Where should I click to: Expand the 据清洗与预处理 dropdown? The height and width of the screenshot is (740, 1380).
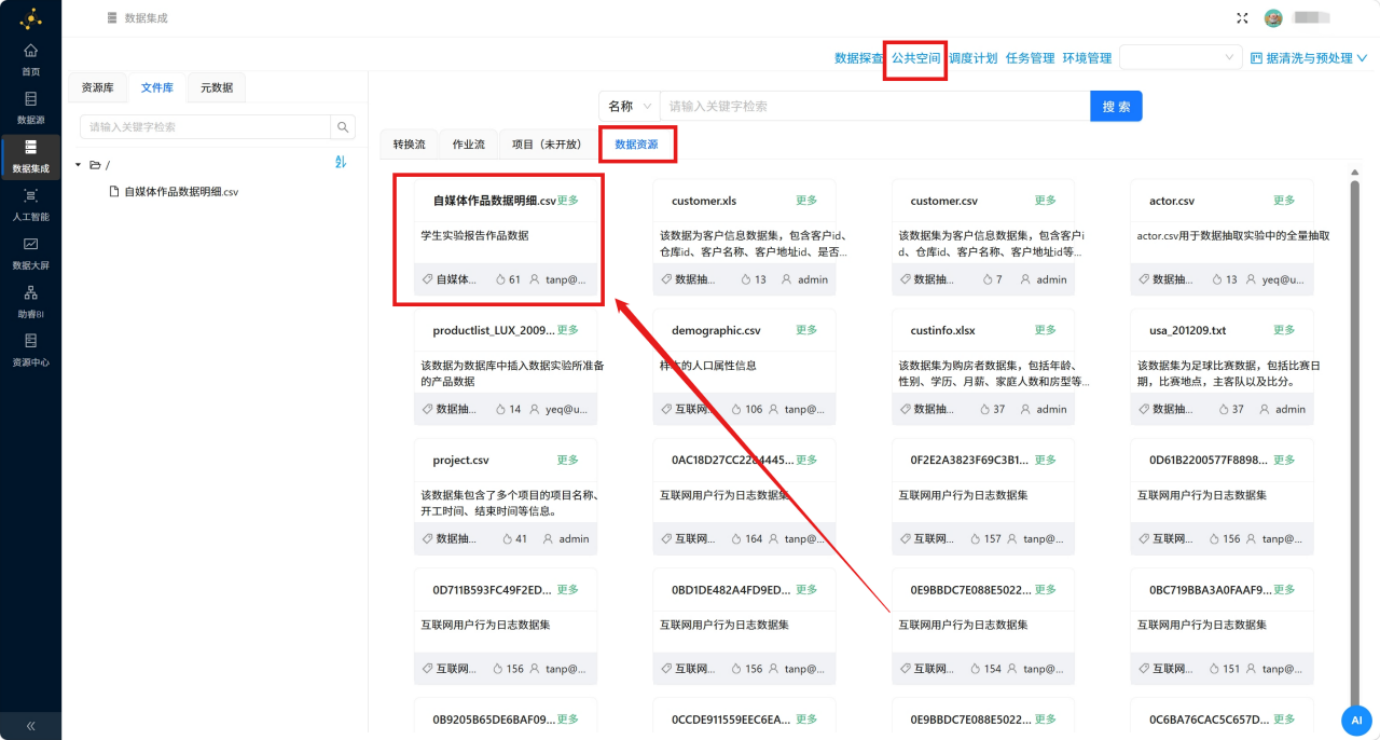[x=1361, y=59]
